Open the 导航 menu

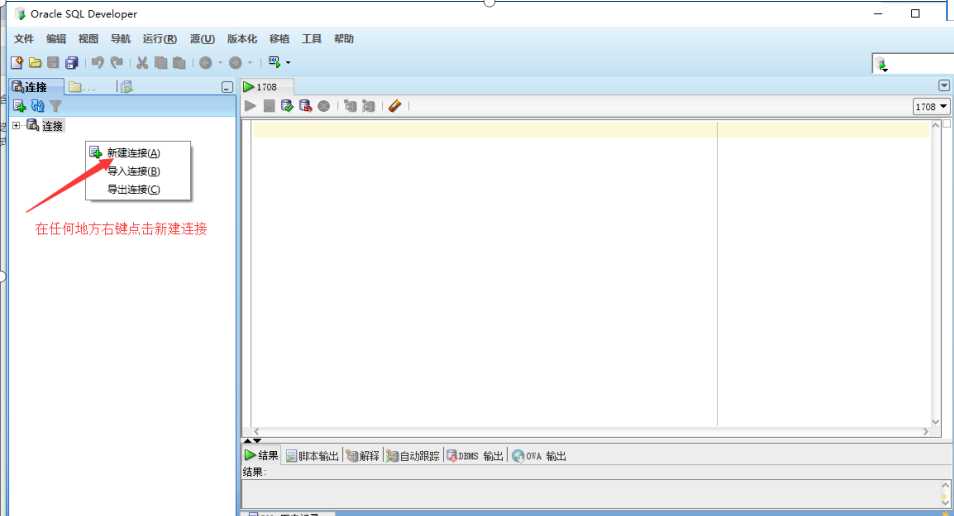(120, 38)
